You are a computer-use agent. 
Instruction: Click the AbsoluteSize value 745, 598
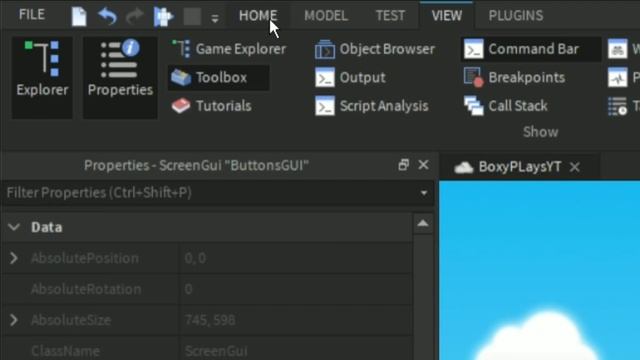pyautogui.click(x=210, y=320)
